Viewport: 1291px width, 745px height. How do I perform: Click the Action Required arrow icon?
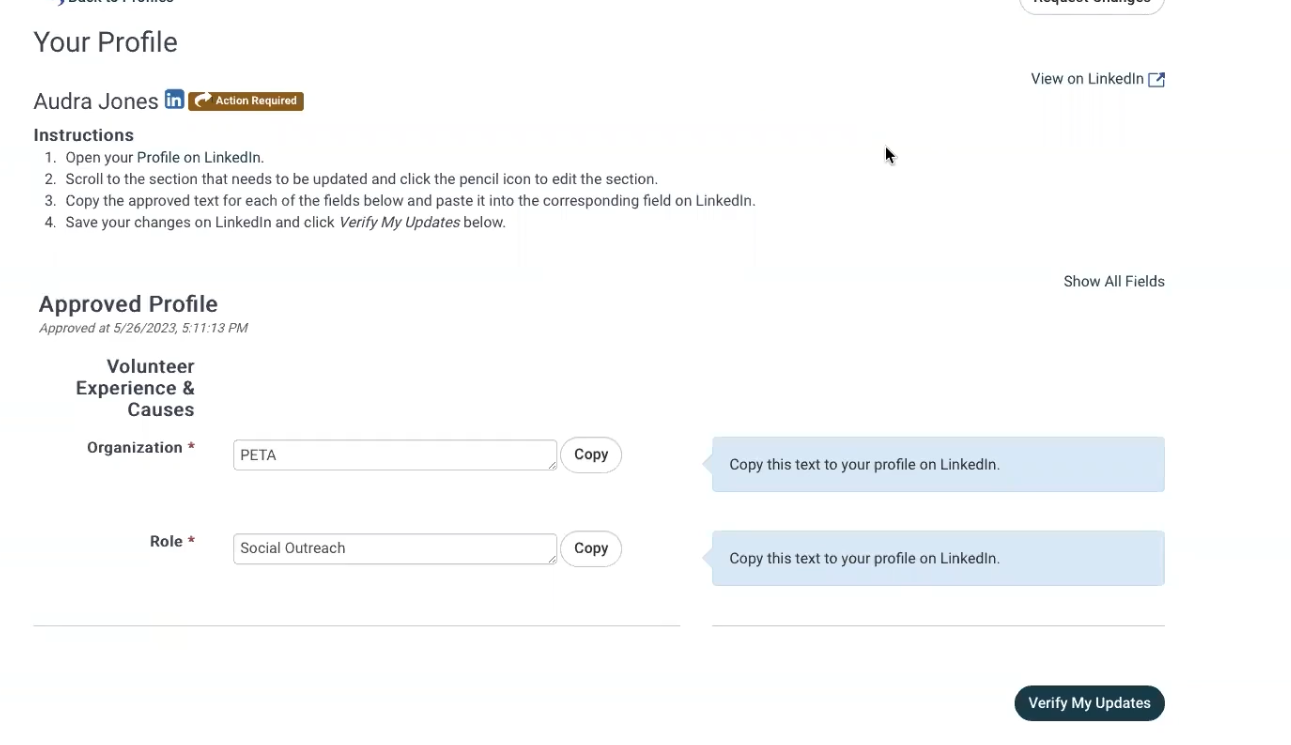pos(202,101)
